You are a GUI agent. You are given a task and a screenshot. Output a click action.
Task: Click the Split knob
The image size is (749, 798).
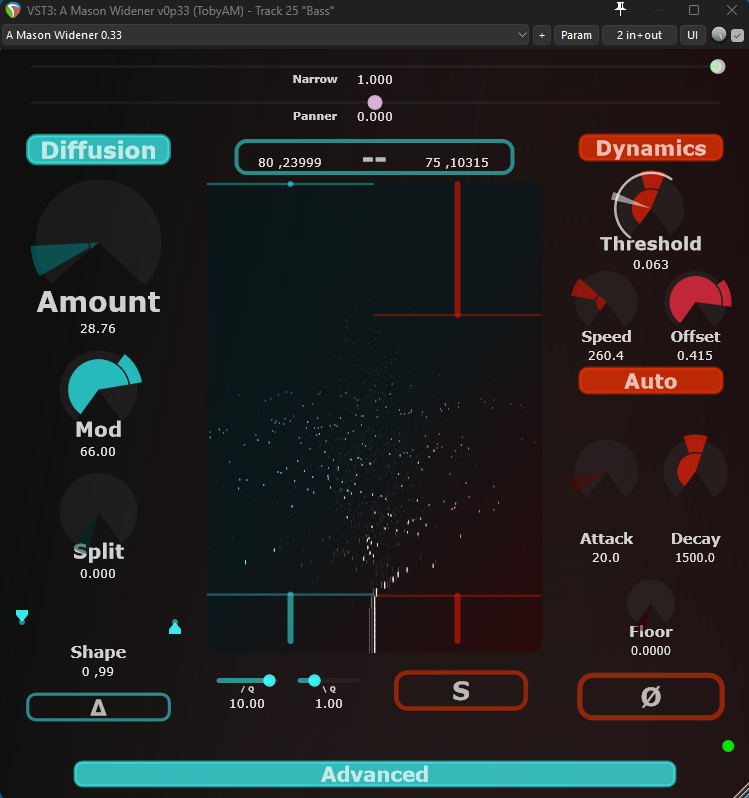point(98,510)
